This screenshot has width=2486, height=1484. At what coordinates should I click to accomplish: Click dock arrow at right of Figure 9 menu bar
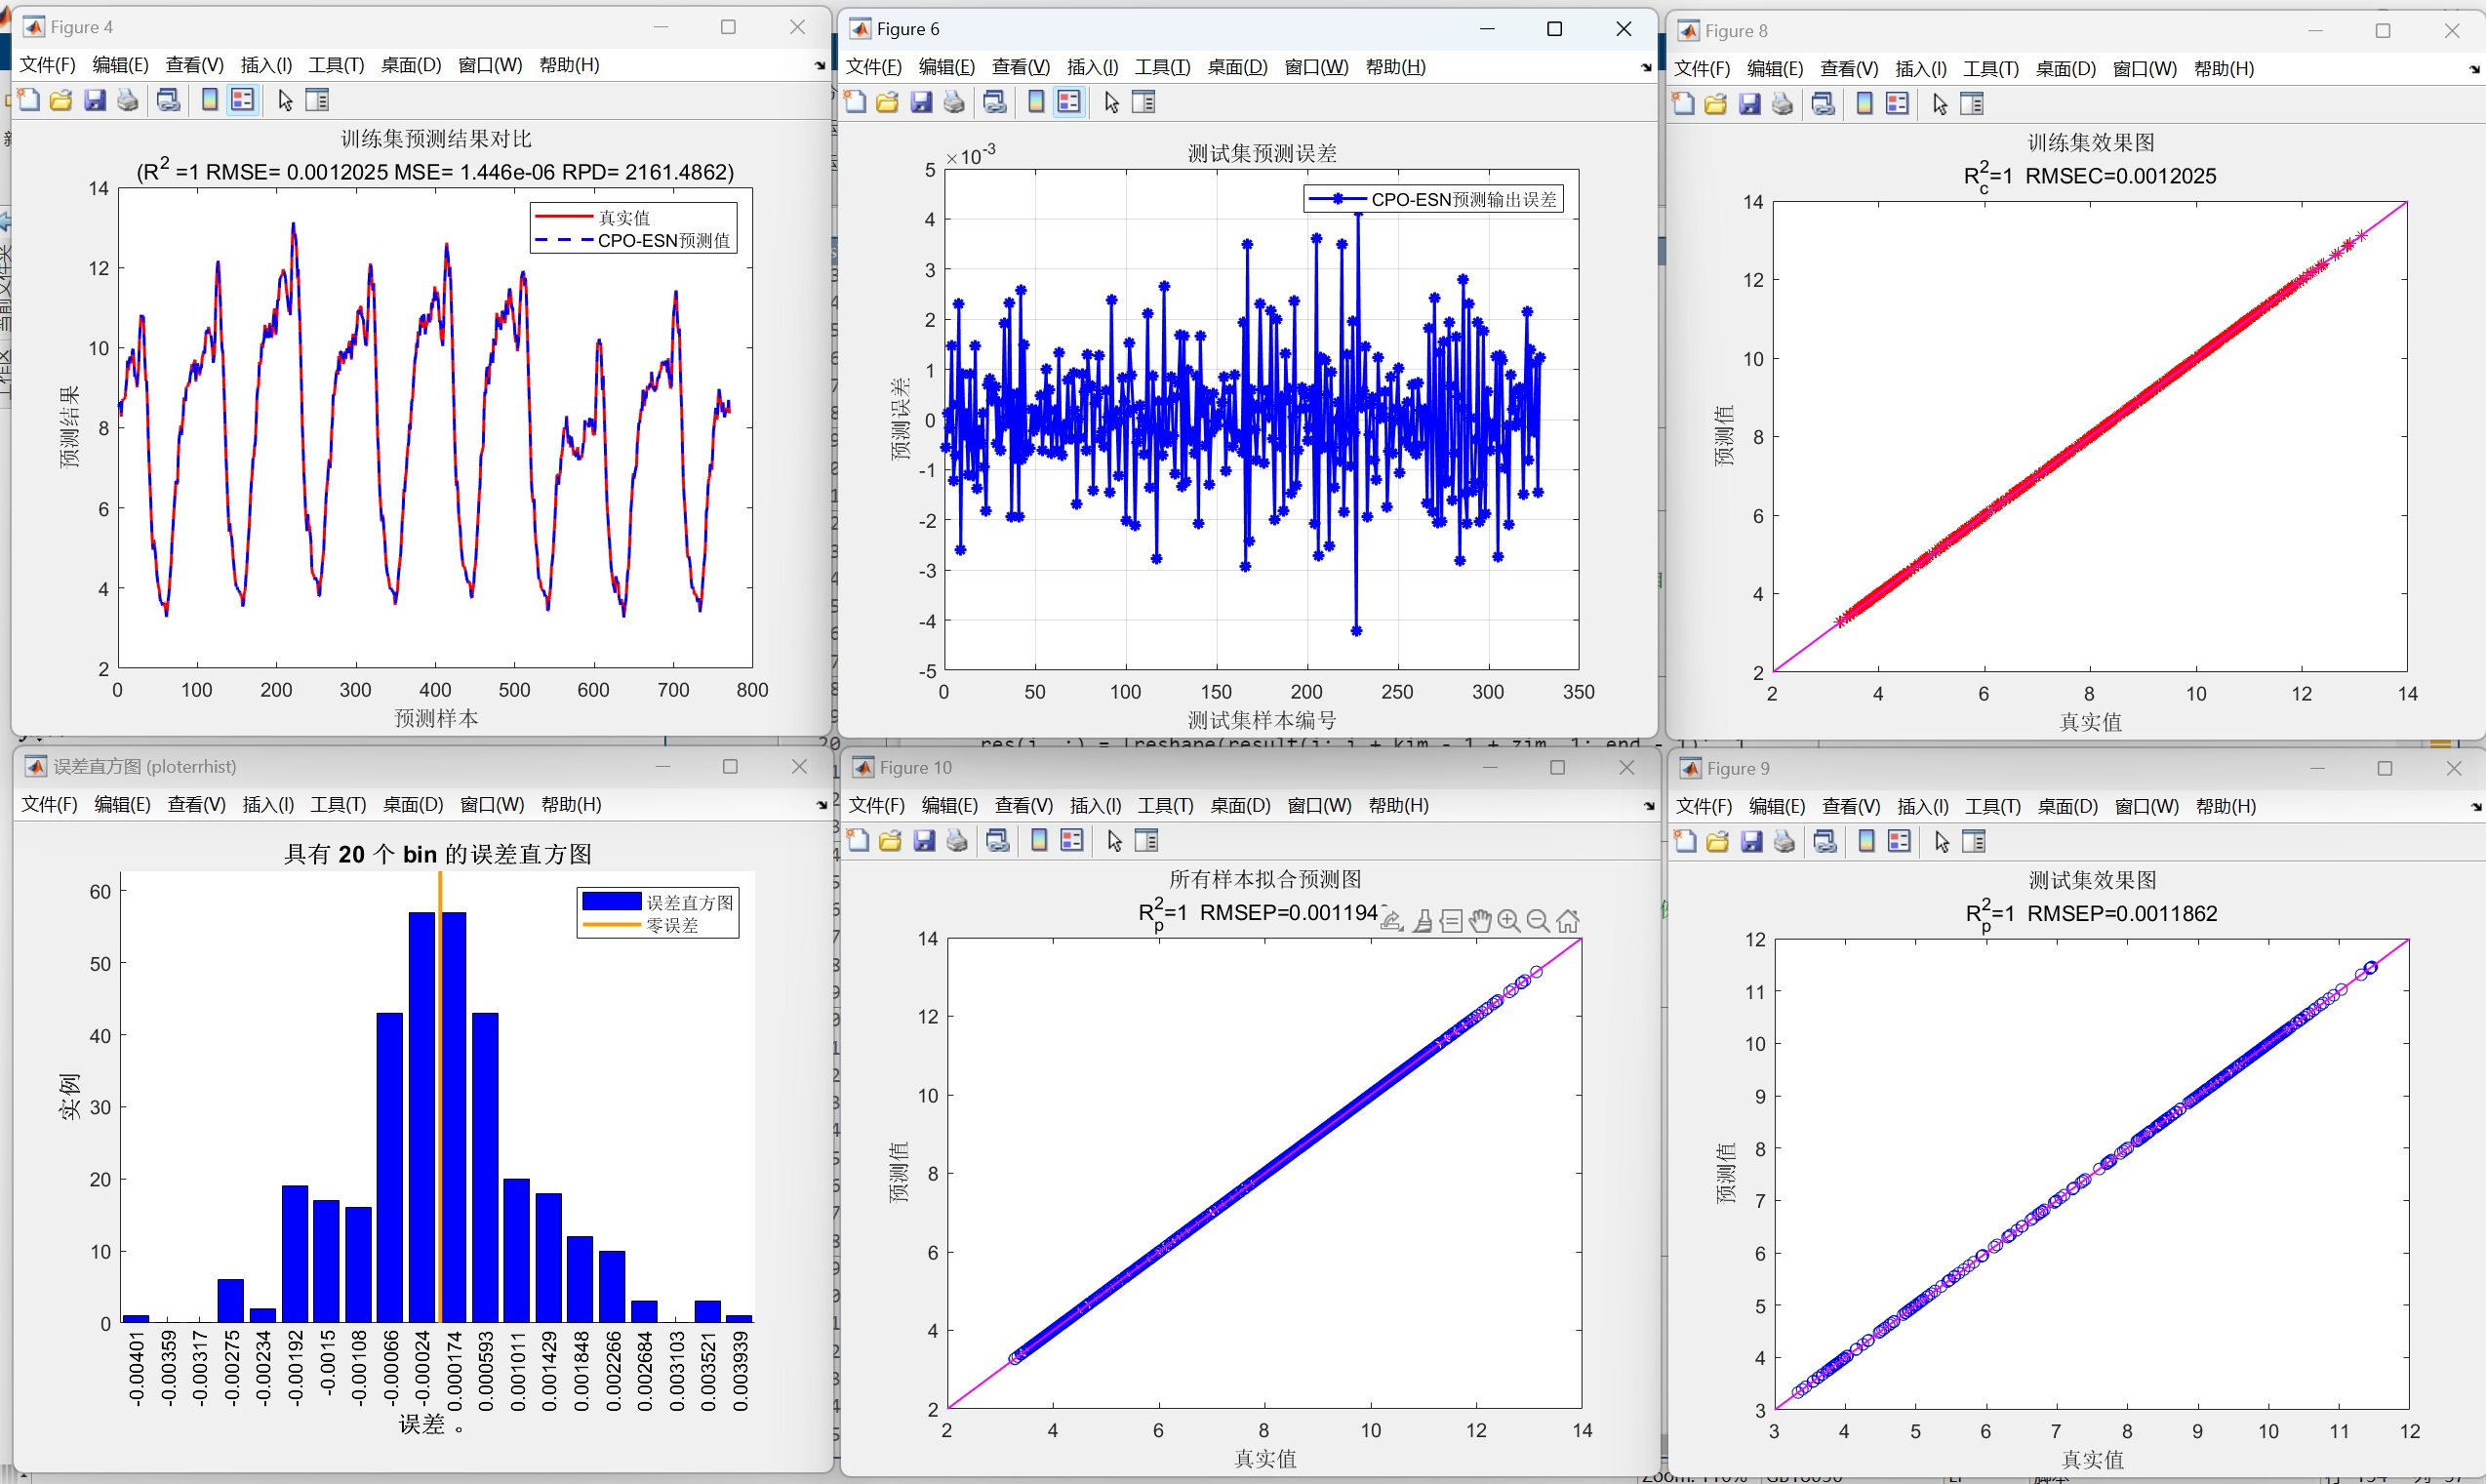[2475, 807]
